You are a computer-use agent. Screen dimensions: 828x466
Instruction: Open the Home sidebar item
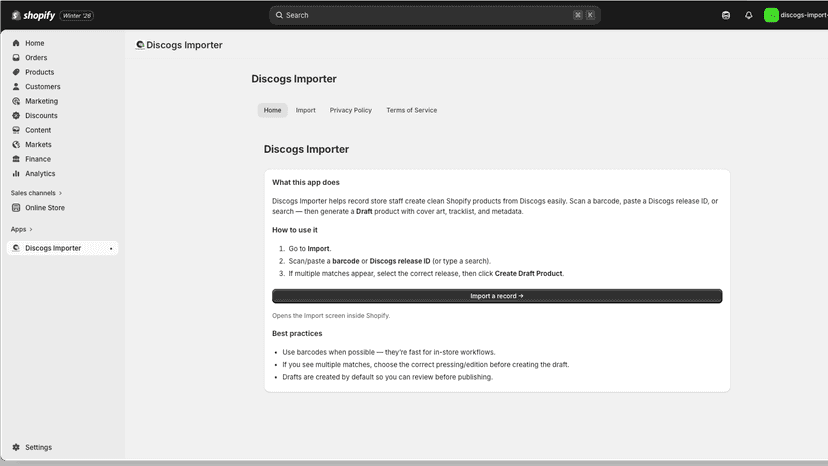(x=34, y=43)
